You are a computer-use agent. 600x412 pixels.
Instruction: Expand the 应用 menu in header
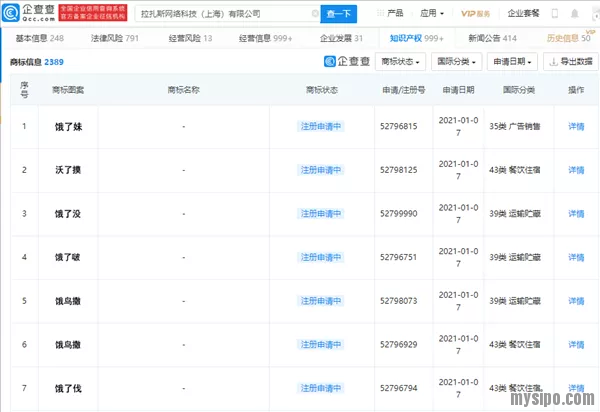click(432, 14)
